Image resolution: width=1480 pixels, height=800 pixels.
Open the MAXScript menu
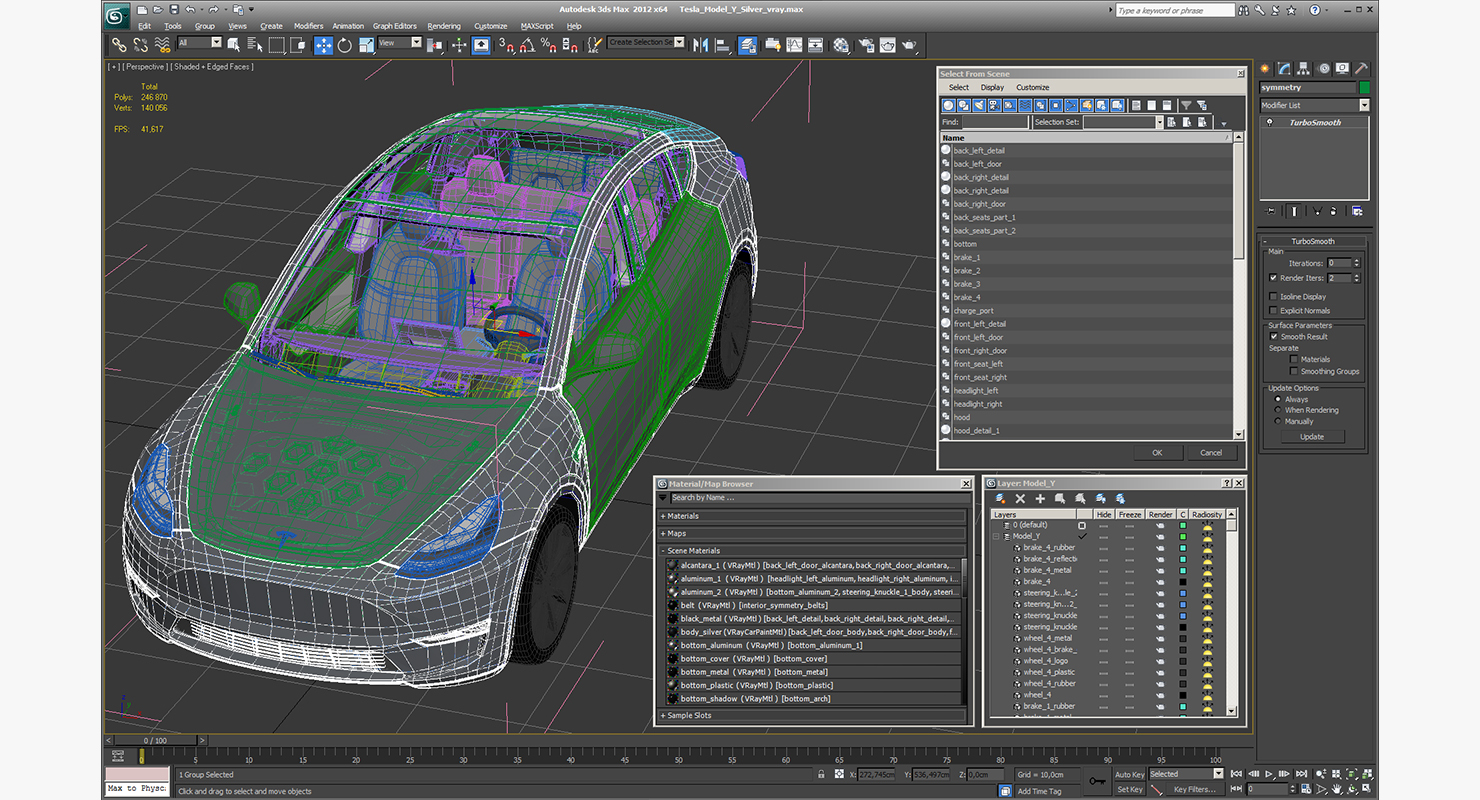click(x=537, y=26)
